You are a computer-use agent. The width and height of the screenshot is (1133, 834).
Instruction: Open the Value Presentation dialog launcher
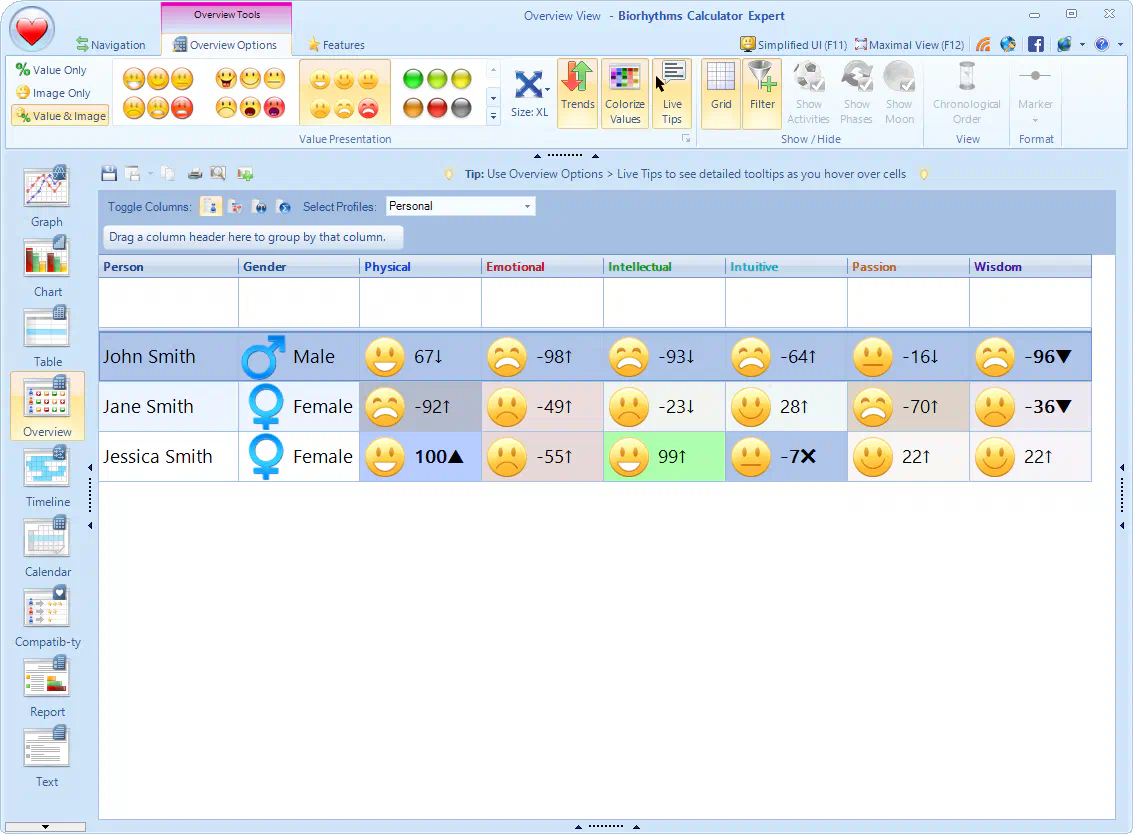click(686, 138)
